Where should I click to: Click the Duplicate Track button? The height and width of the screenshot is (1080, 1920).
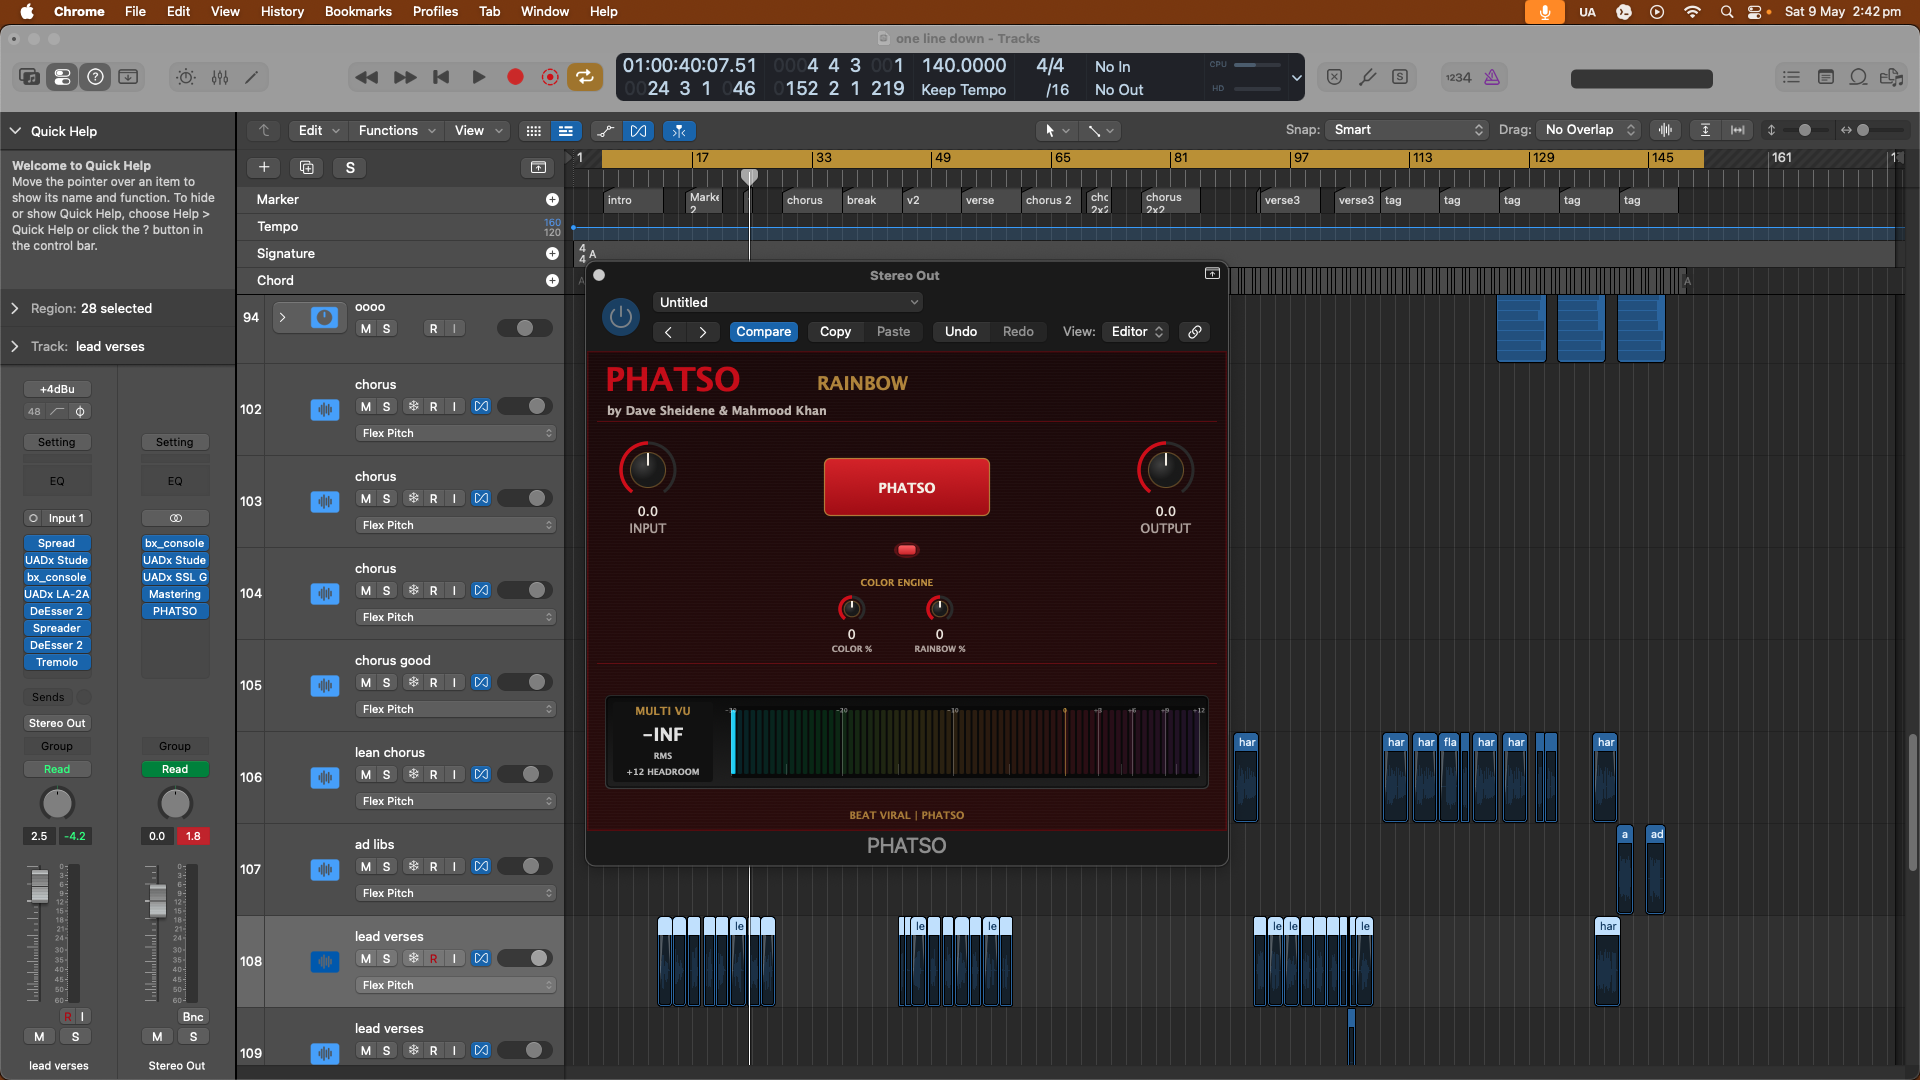307,167
